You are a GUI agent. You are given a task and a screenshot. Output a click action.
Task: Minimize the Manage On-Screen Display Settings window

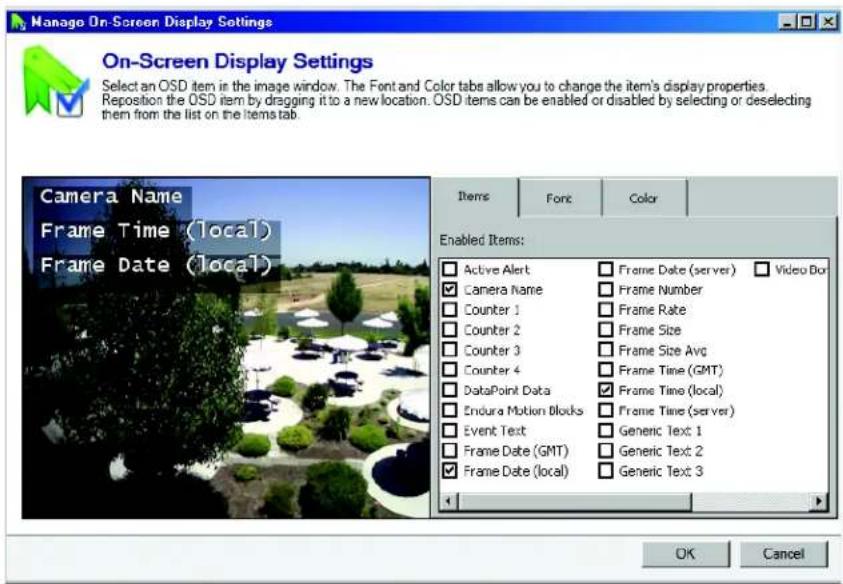[787, 22]
